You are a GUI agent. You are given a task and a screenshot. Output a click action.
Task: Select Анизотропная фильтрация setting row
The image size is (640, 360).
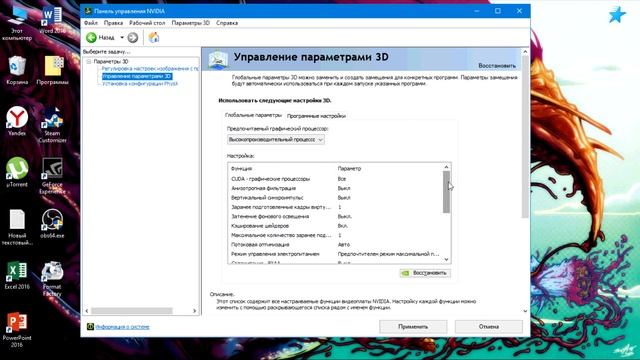point(336,188)
